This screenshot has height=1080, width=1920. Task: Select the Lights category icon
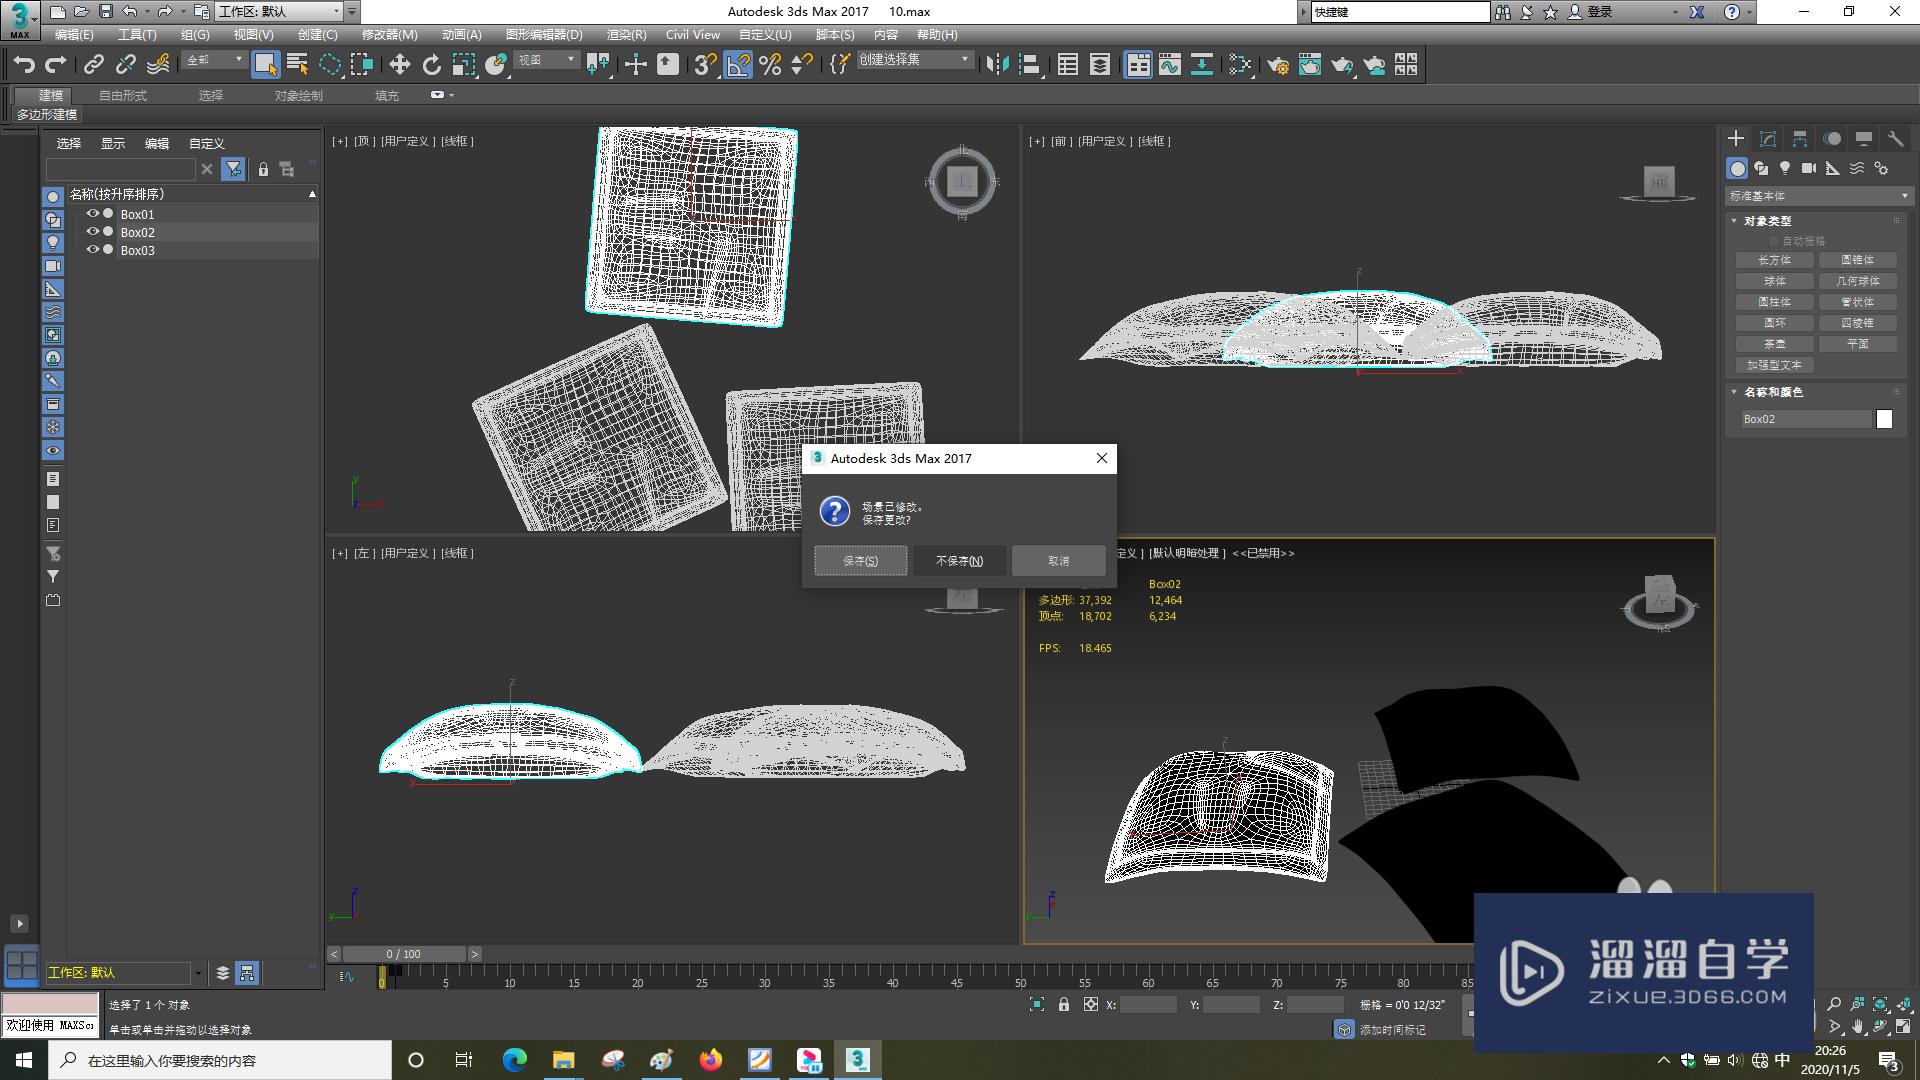point(1785,168)
